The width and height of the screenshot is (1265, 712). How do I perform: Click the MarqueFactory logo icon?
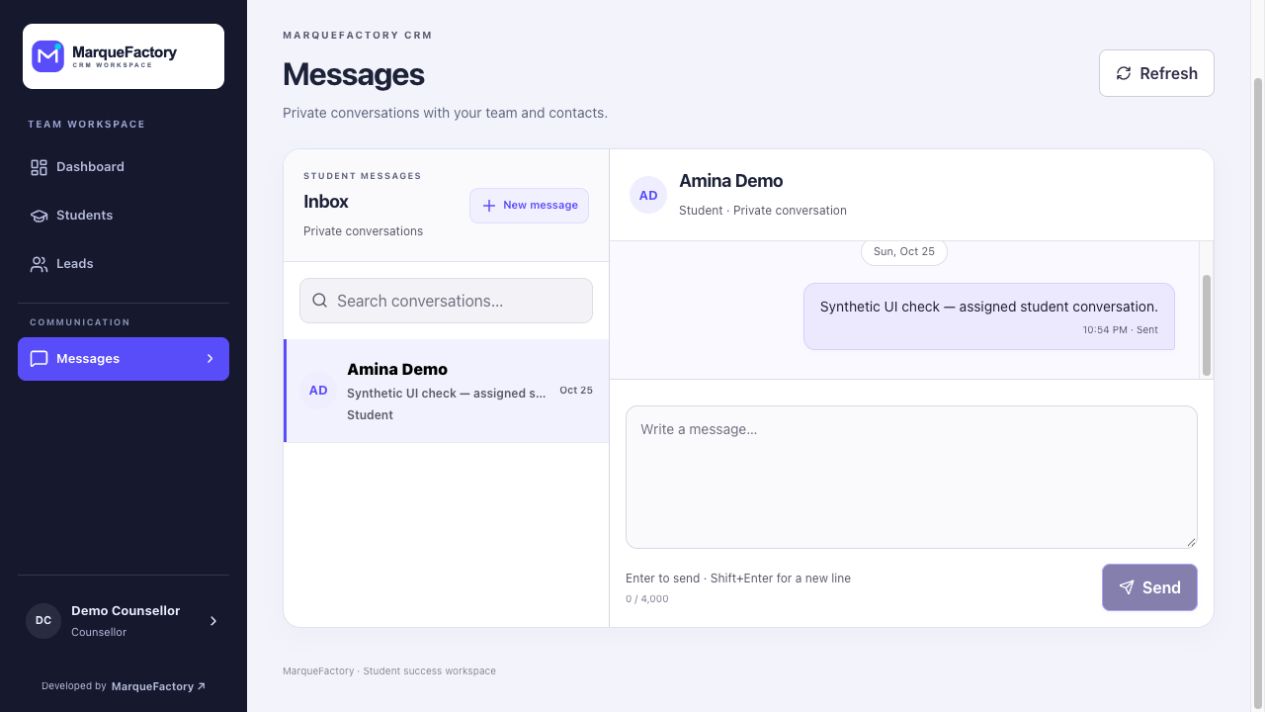tap(48, 56)
